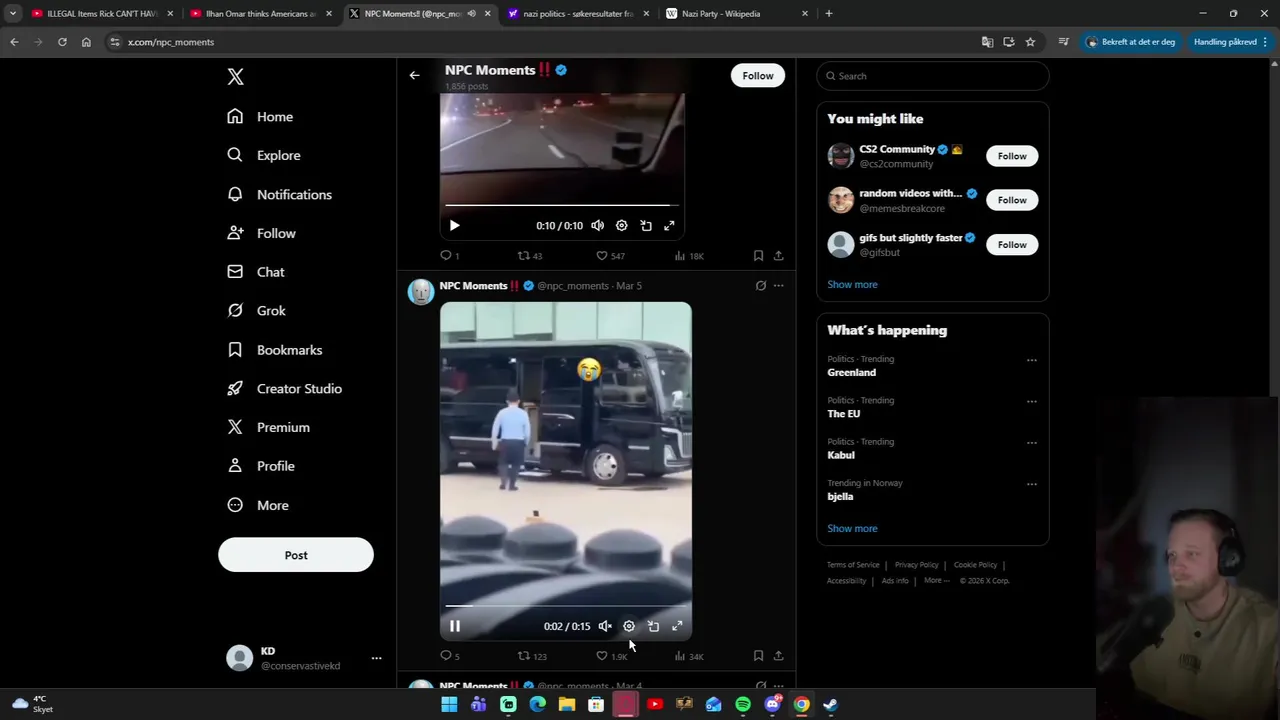Open the Greenland trending topic

point(851,373)
